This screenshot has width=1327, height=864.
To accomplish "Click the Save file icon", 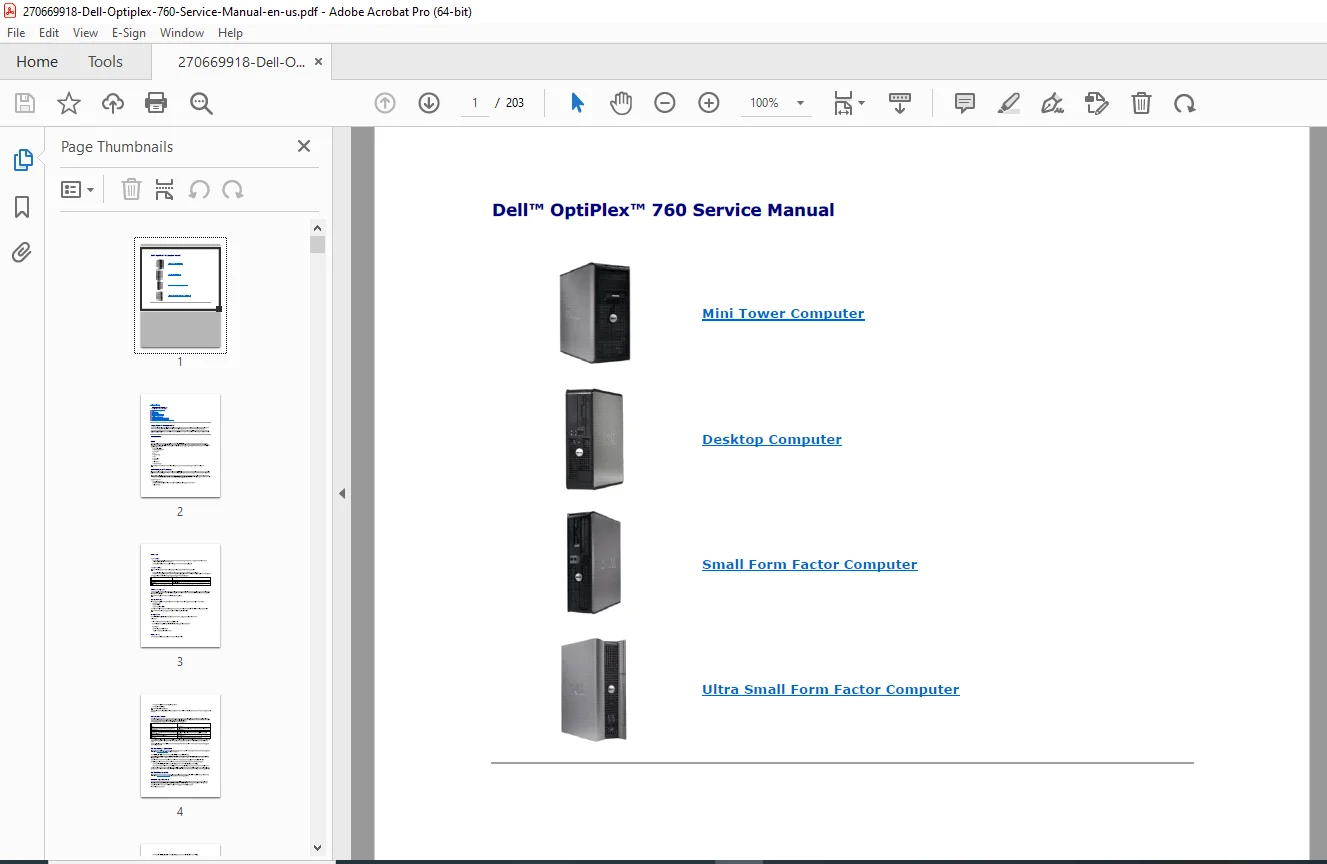I will pos(25,103).
